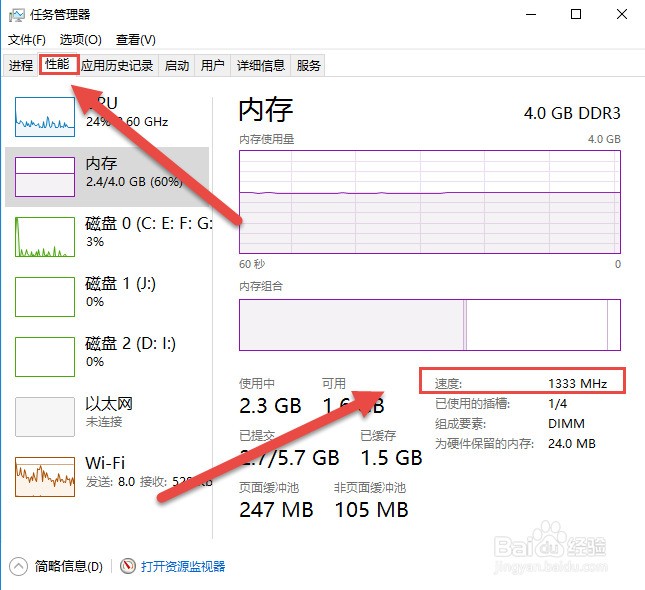Switch to the 性能 tab
The image size is (645, 590).
pyautogui.click(x=58, y=65)
